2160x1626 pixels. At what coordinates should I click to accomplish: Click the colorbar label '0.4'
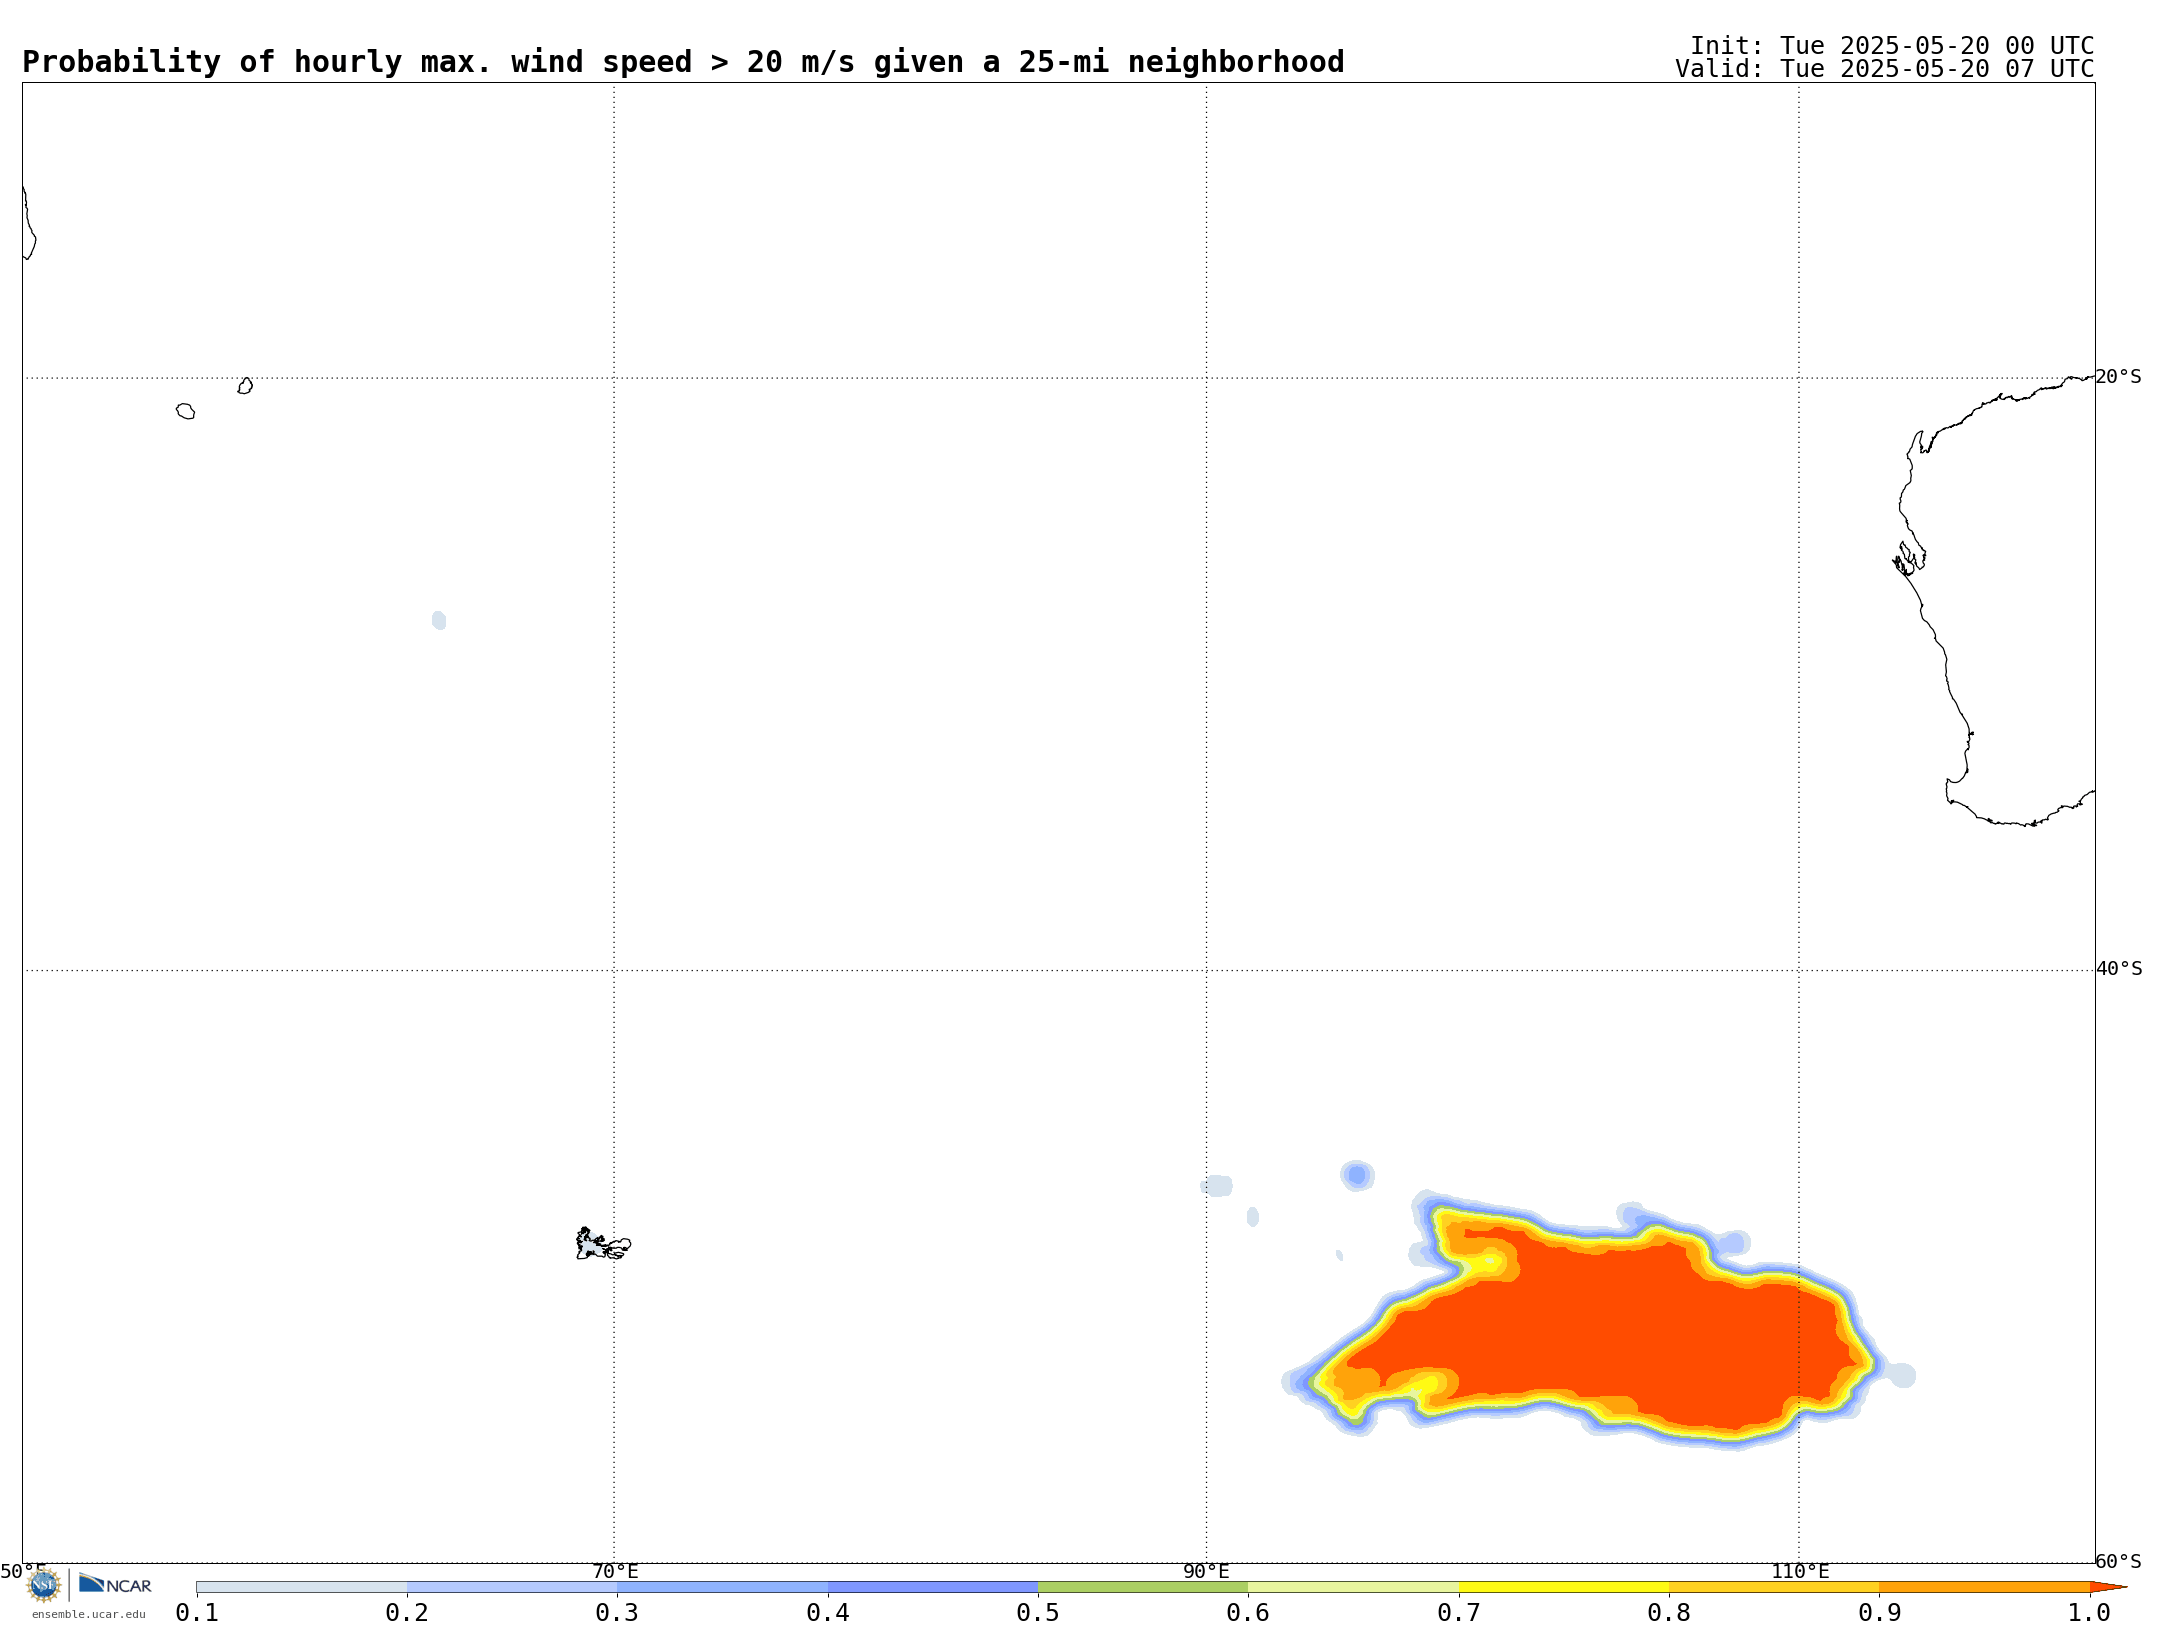(x=828, y=1612)
